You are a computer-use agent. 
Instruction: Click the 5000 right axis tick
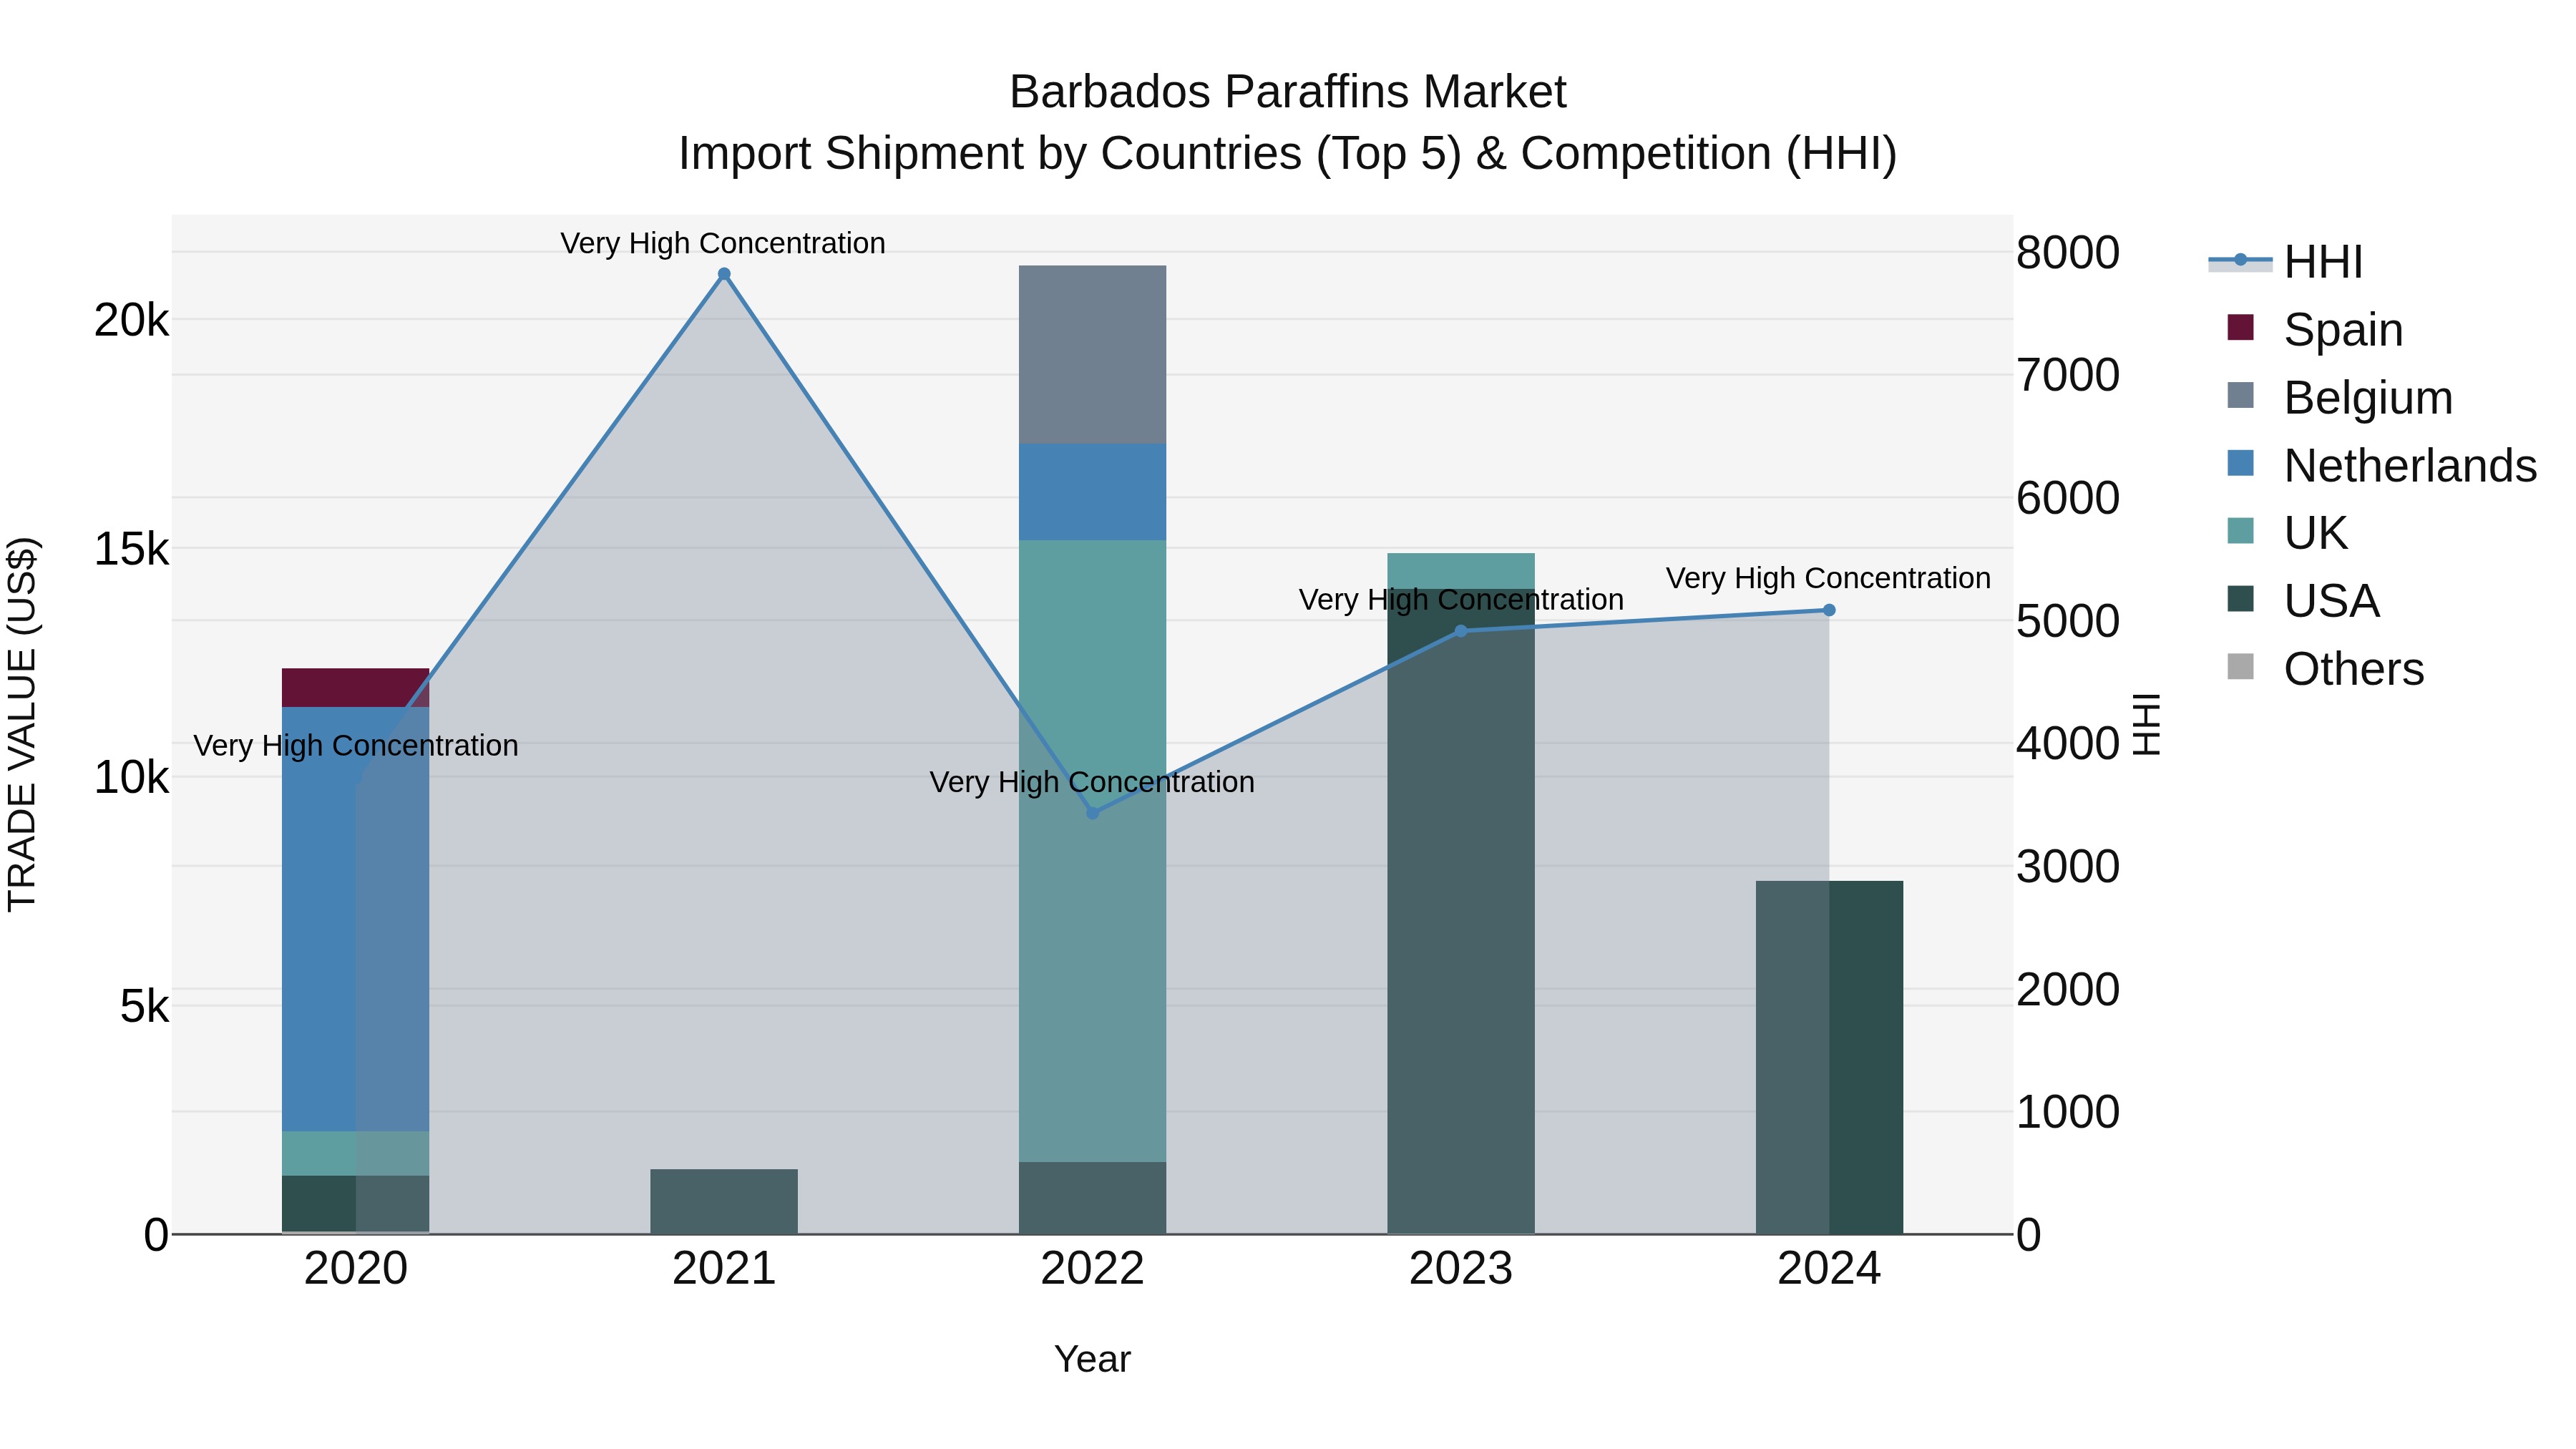click(x=2068, y=621)
